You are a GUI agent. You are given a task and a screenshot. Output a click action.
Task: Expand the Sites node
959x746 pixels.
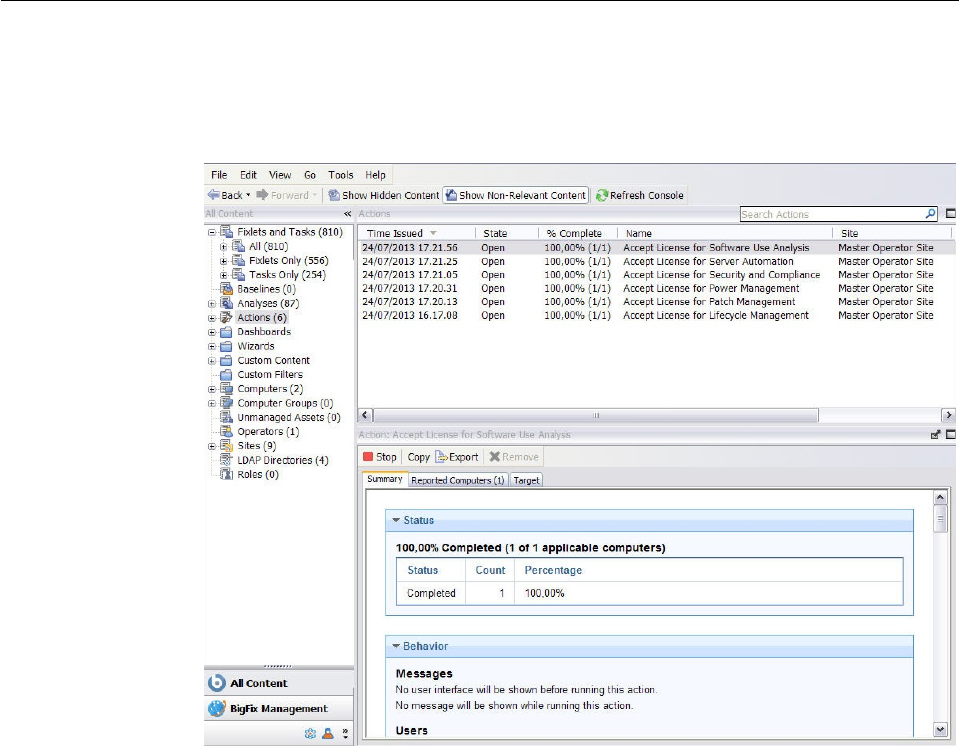point(212,446)
